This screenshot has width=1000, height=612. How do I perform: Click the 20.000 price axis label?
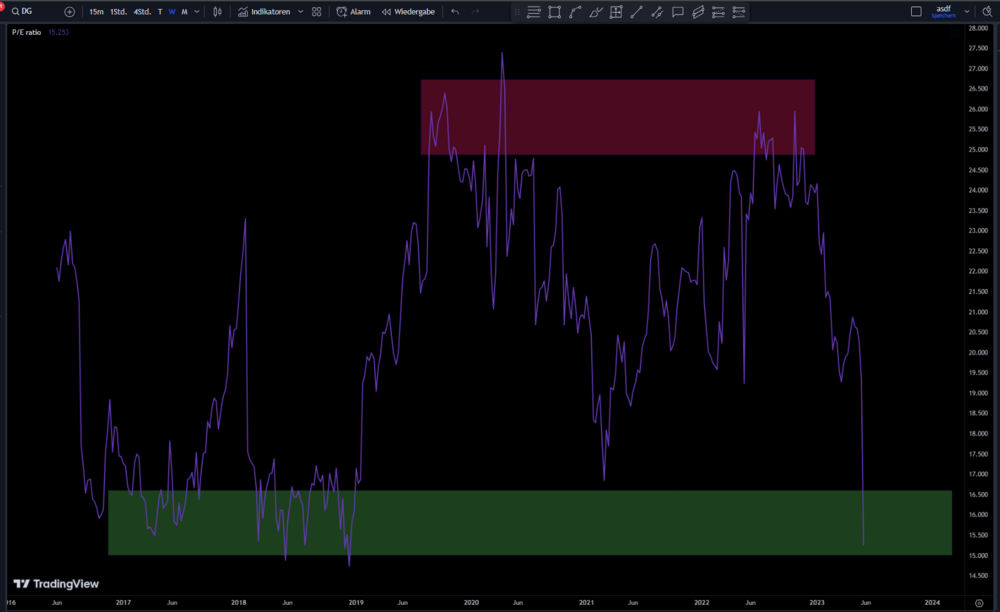point(978,352)
